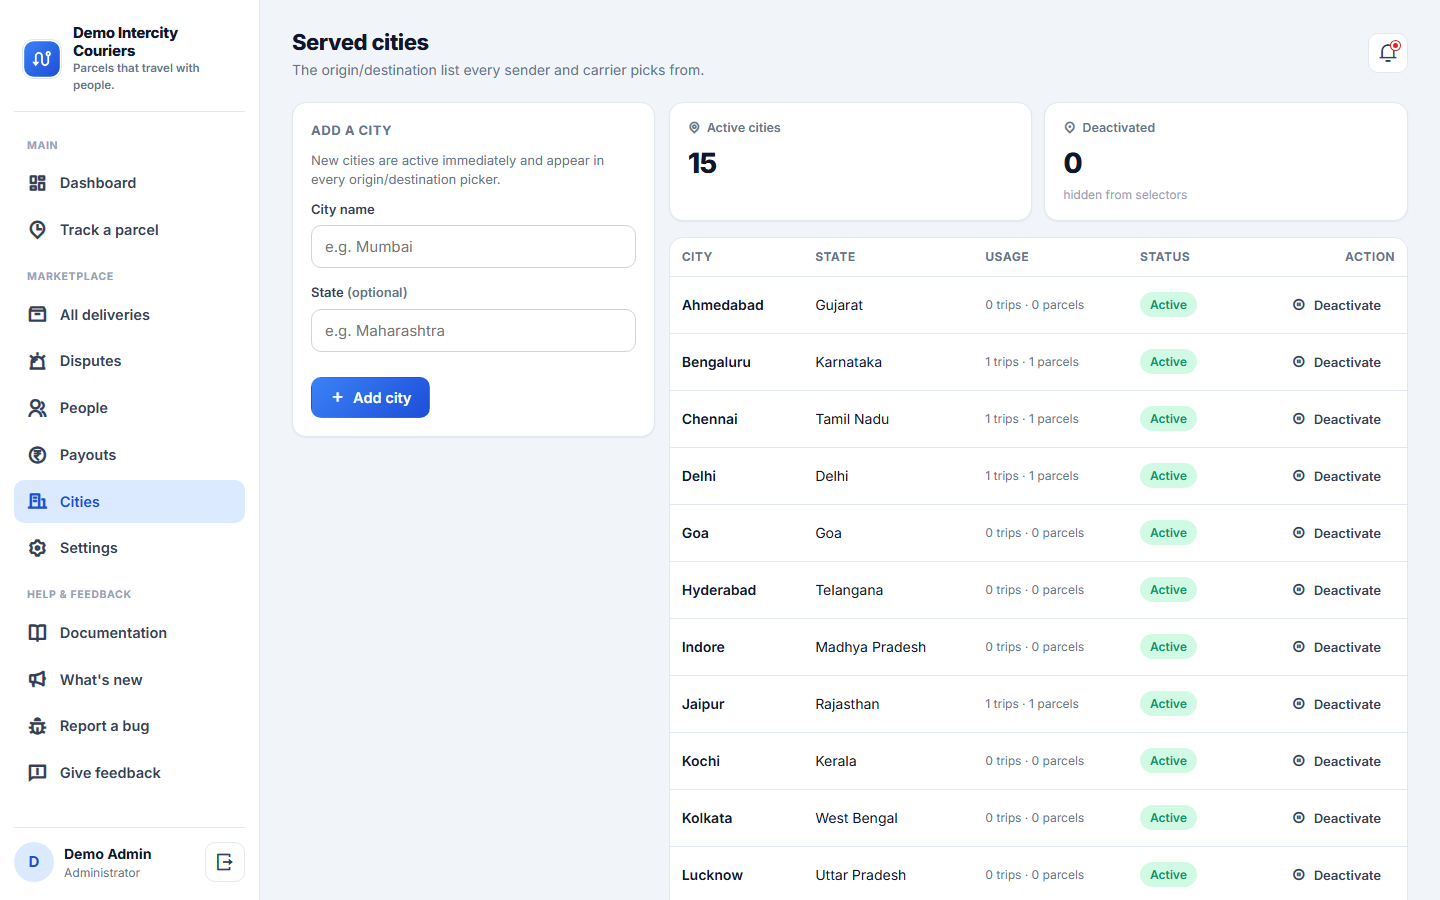Click the logout icon beside Demo Admin
This screenshot has height=900, width=1440.
[x=225, y=862]
